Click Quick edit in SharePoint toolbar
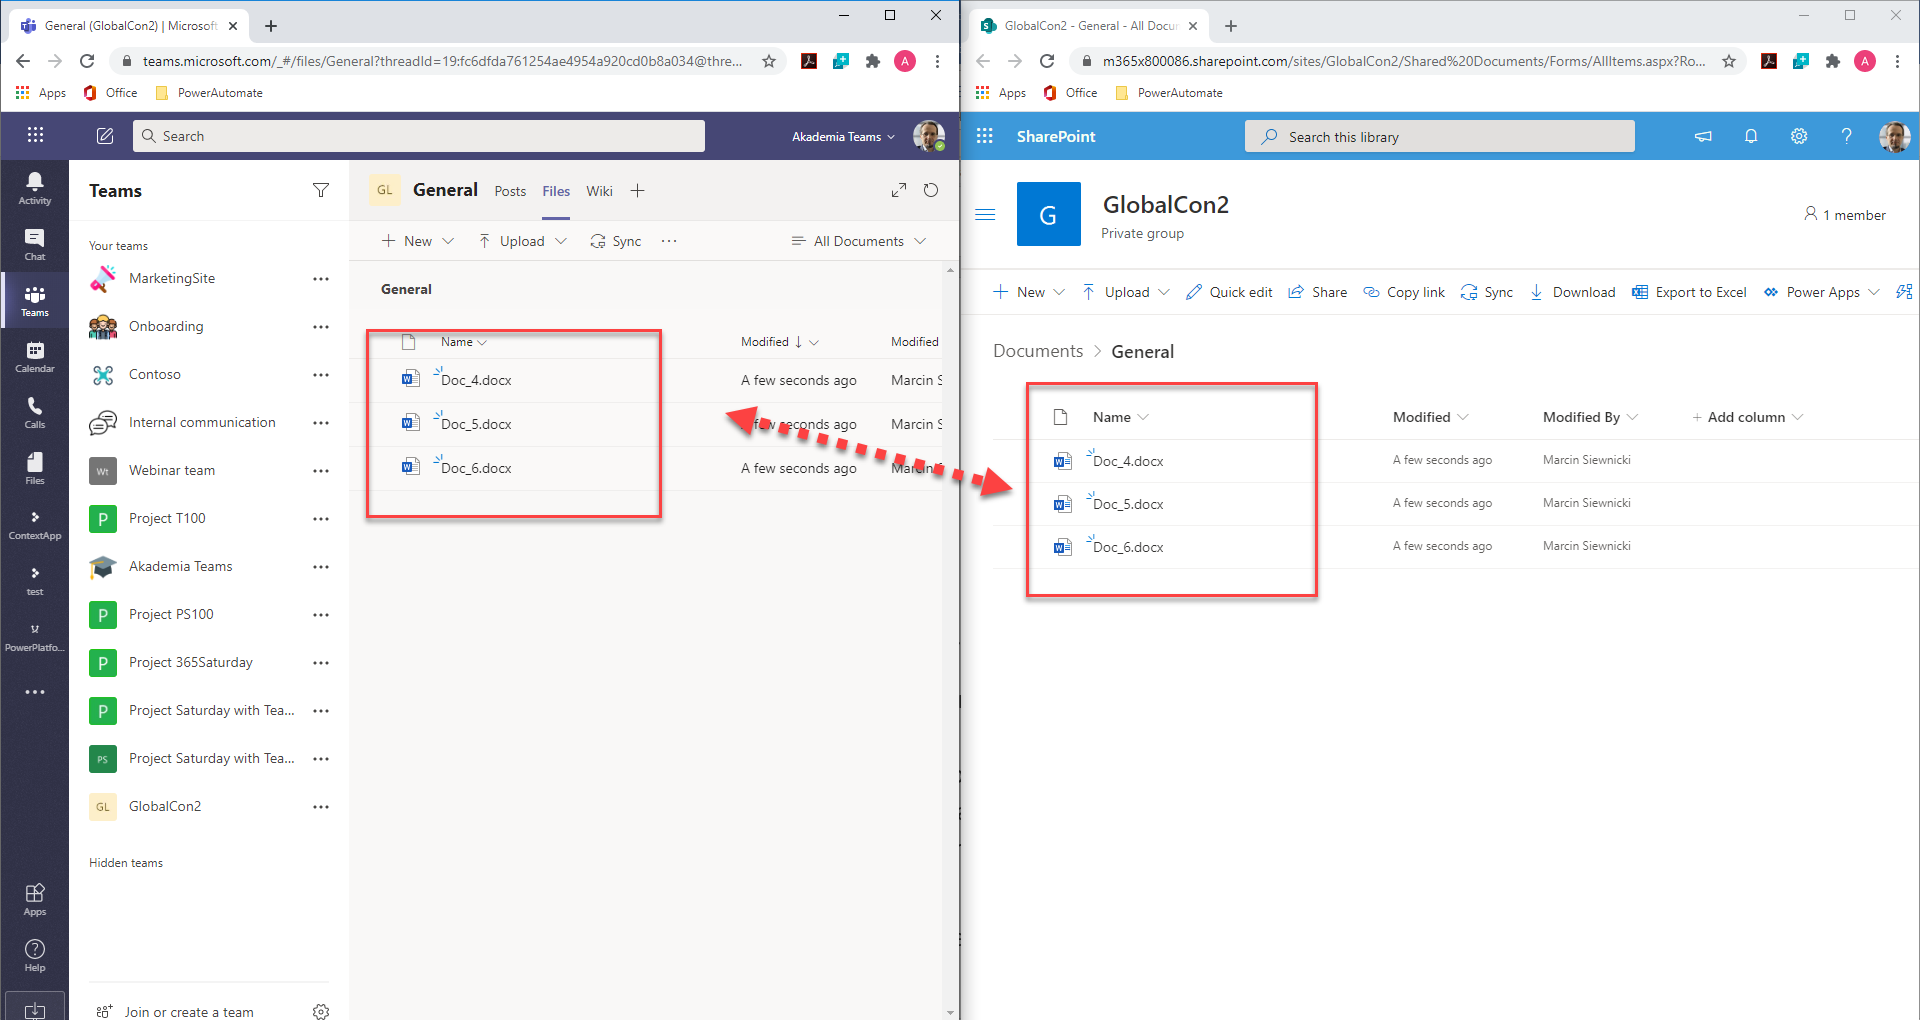 1229,292
